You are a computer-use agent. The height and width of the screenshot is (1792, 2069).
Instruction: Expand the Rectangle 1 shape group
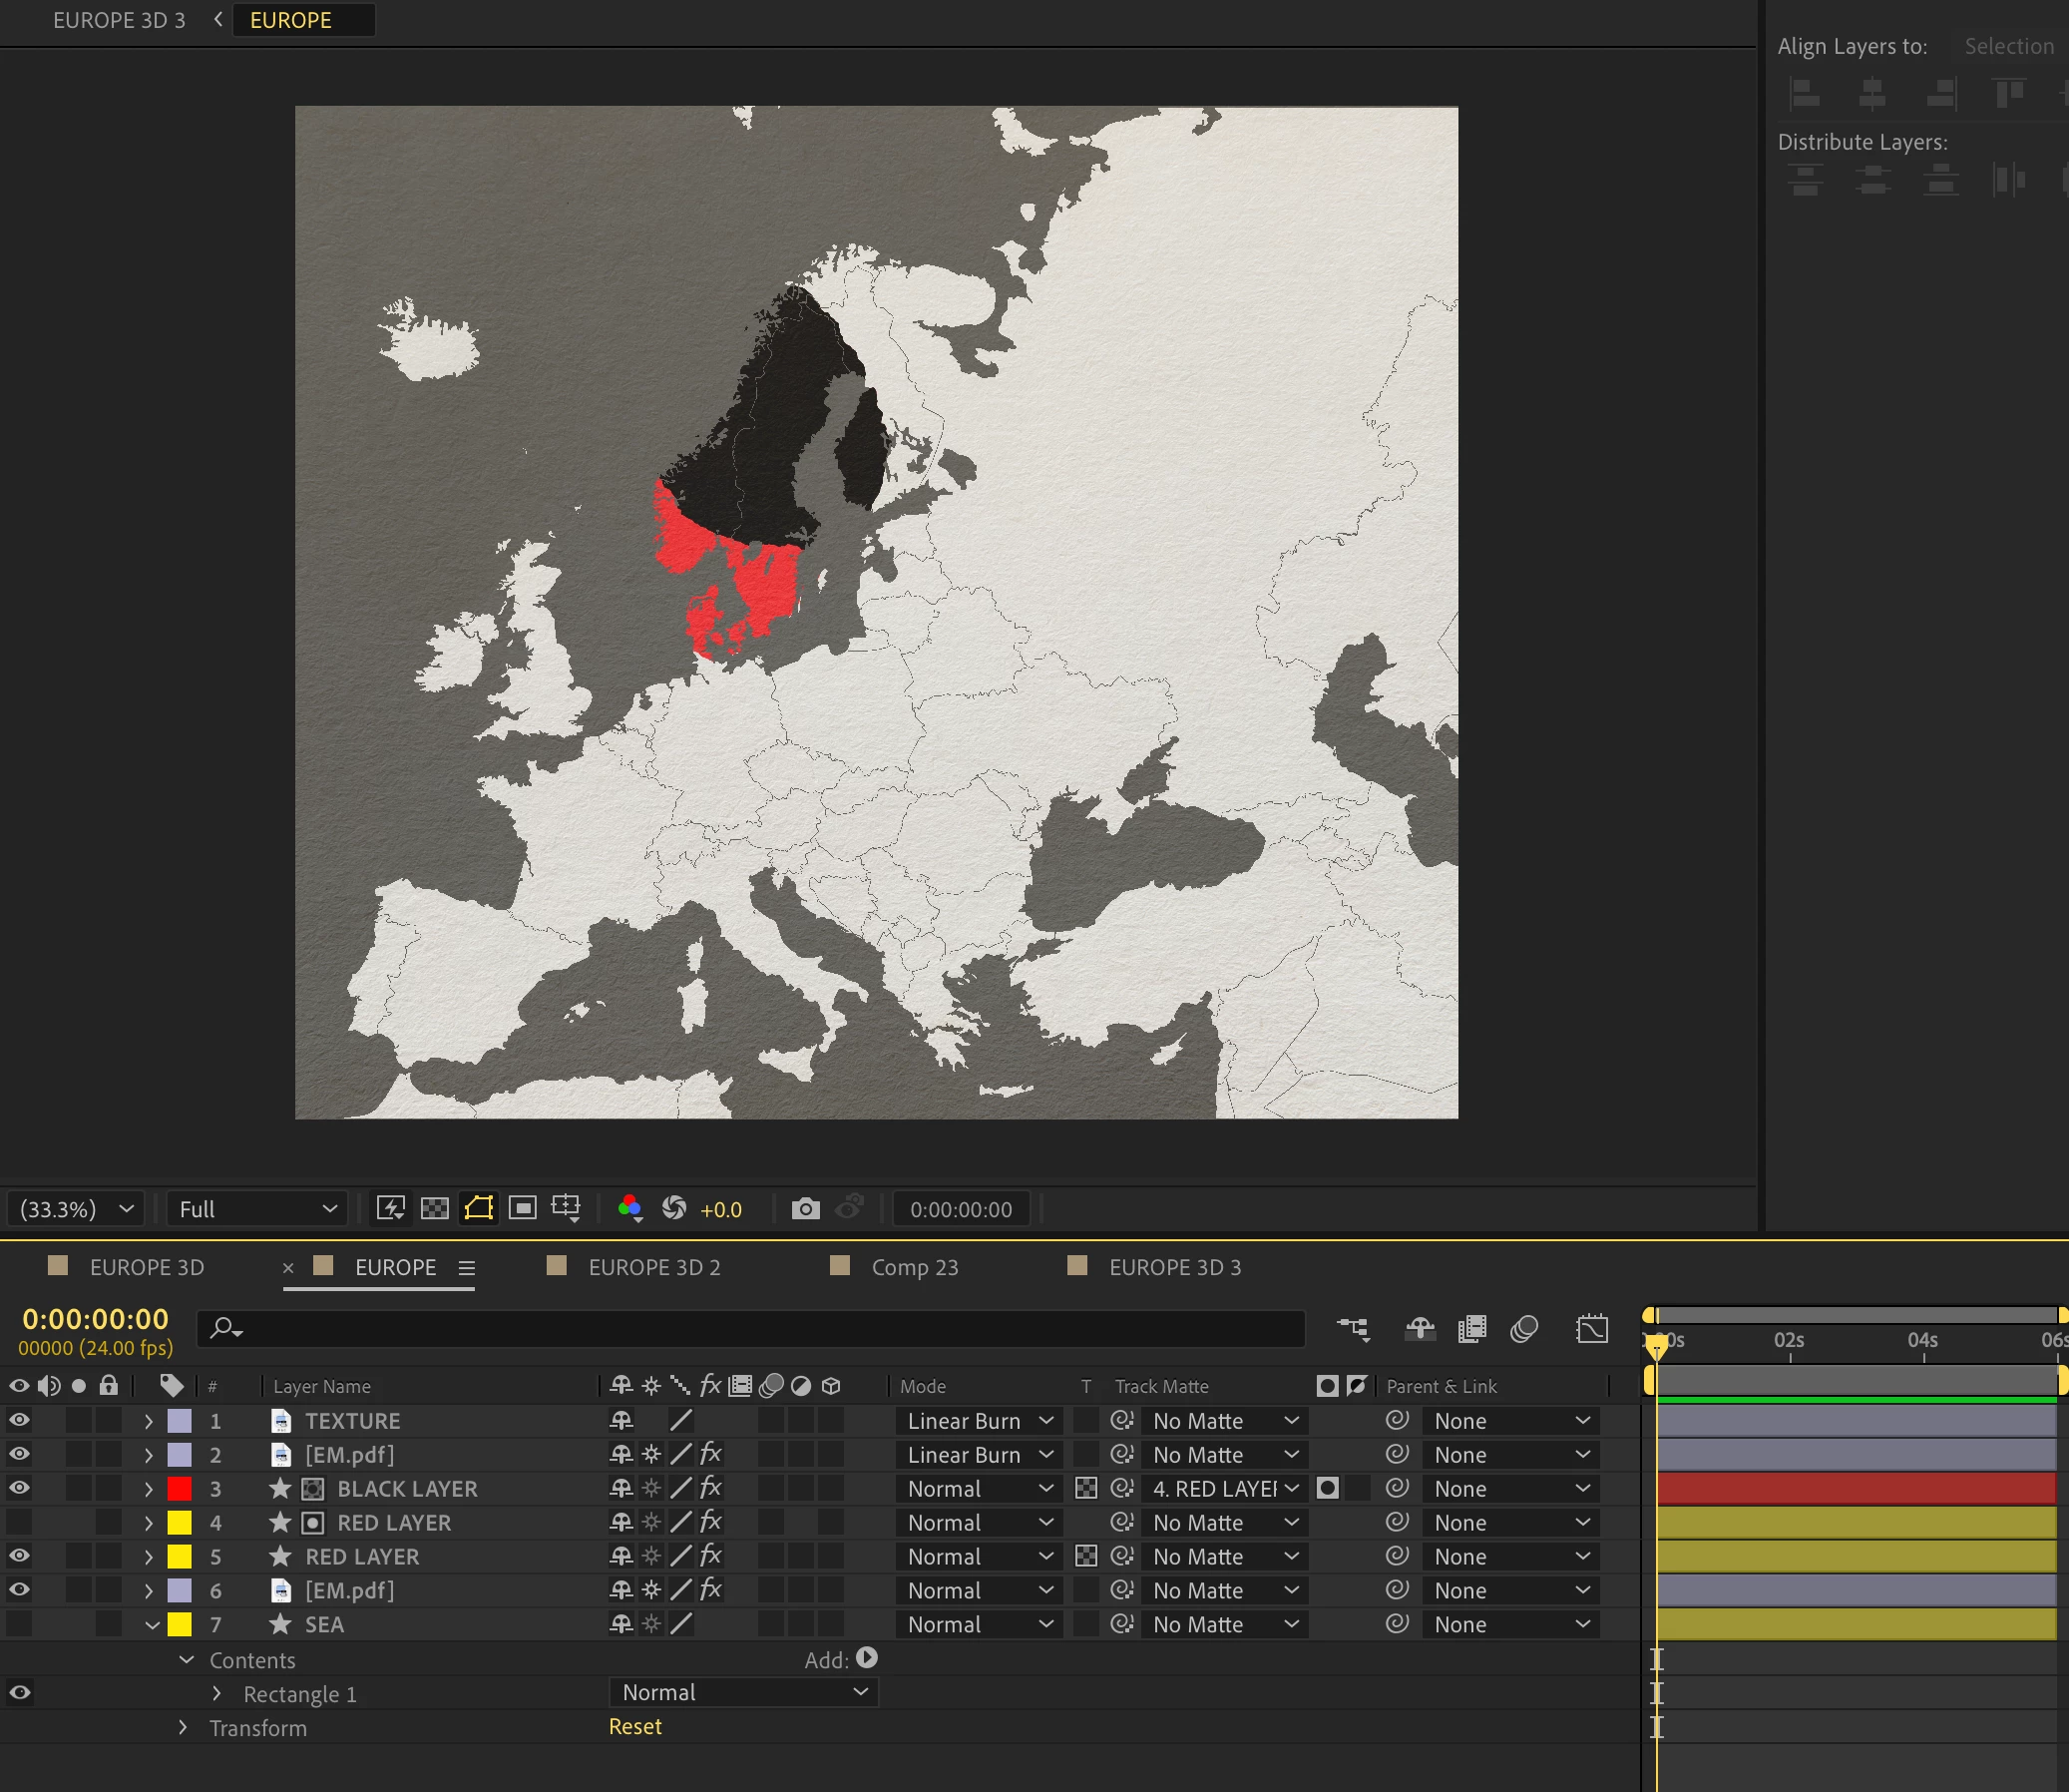click(217, 1693)
